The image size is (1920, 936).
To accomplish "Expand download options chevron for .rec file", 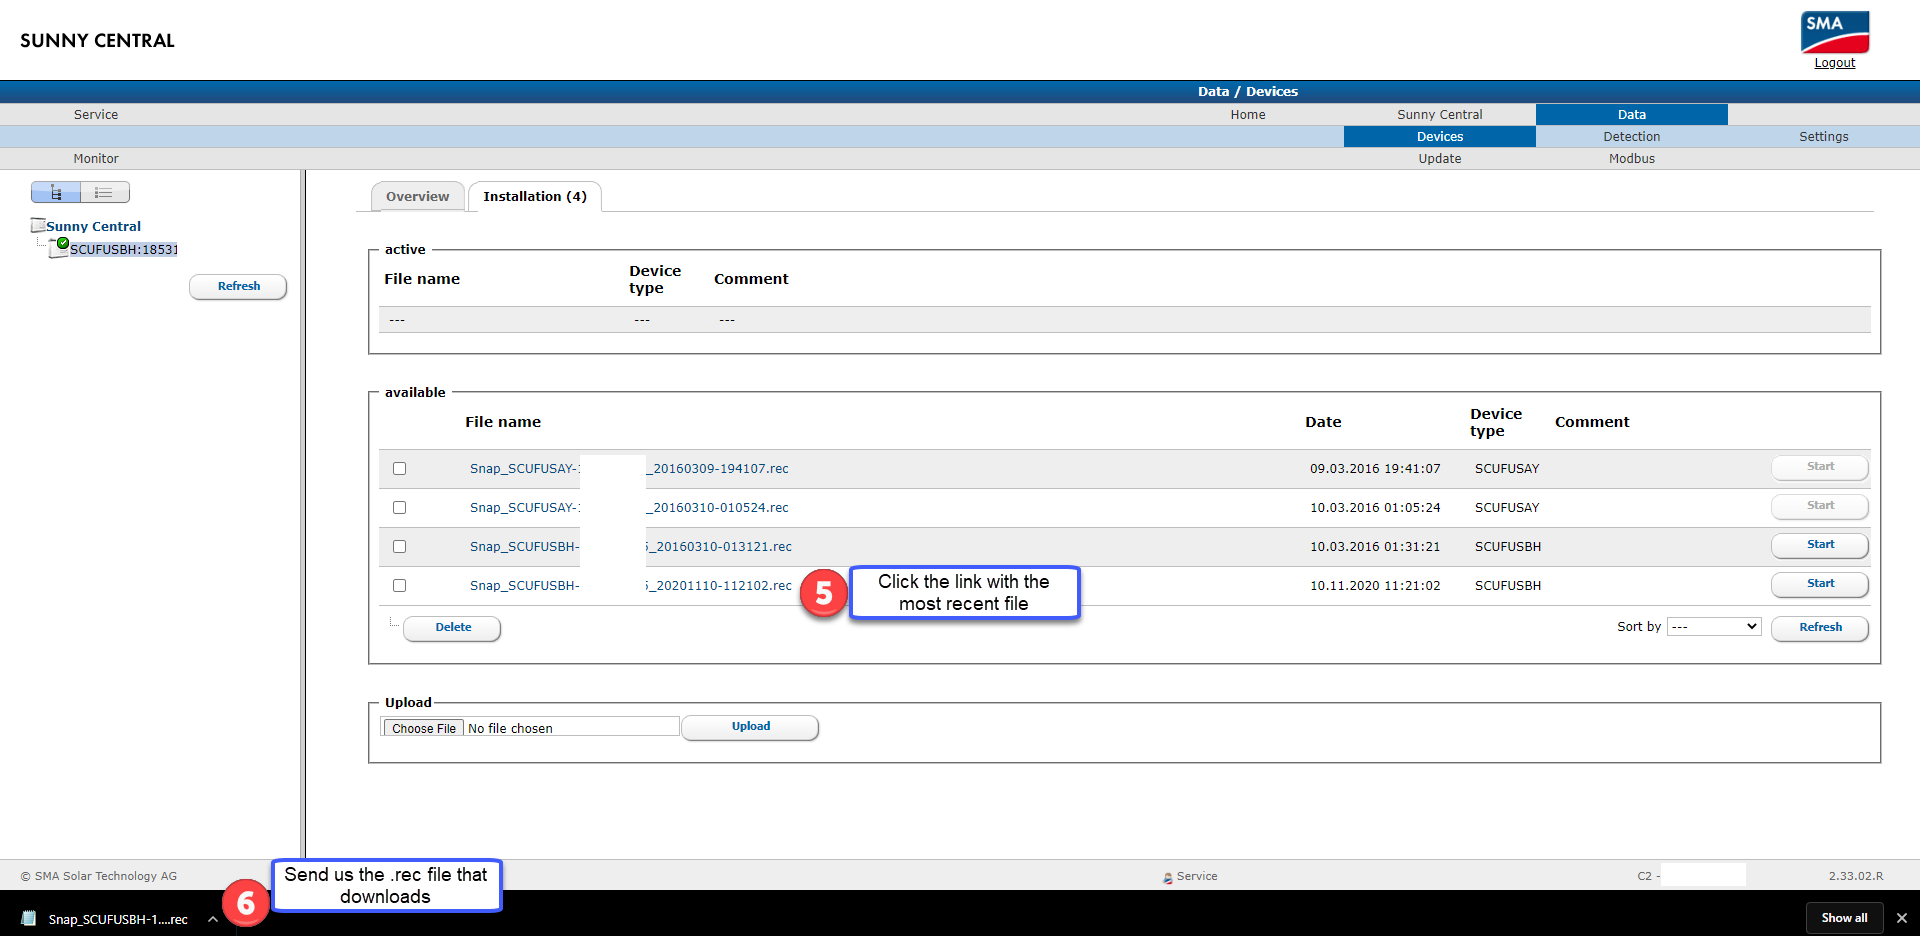I will click(x=212, y=918).
